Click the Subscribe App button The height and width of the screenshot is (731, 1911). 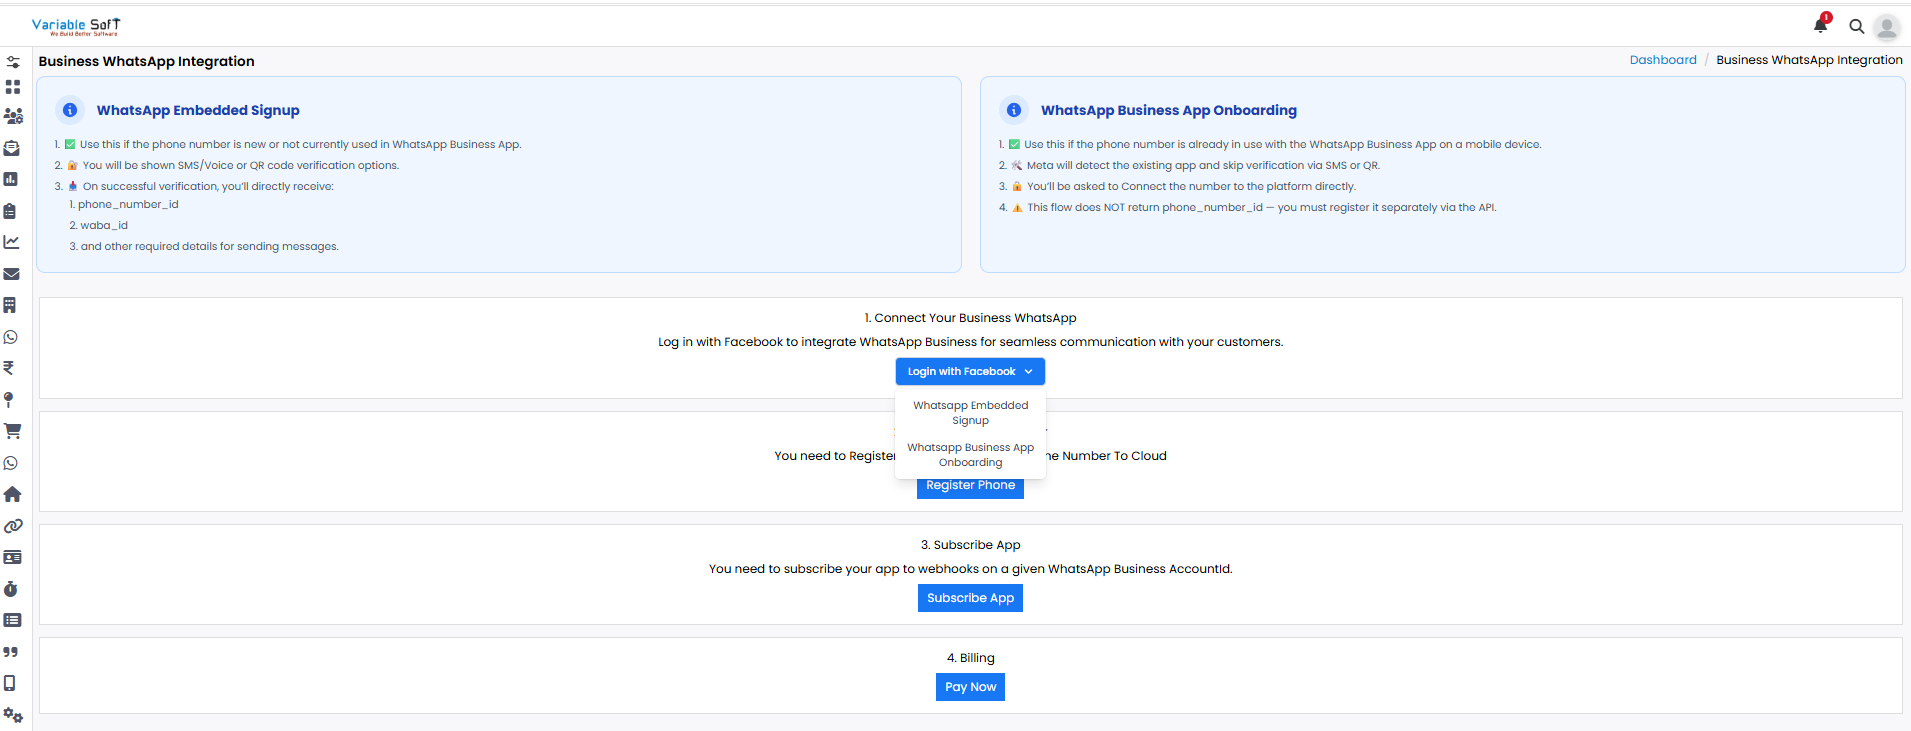(x=970, y=598)
